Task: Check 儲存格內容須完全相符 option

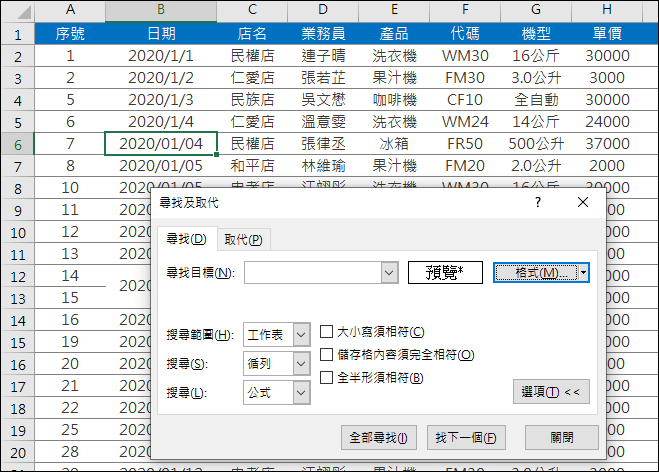Action: tap(327, 354)
